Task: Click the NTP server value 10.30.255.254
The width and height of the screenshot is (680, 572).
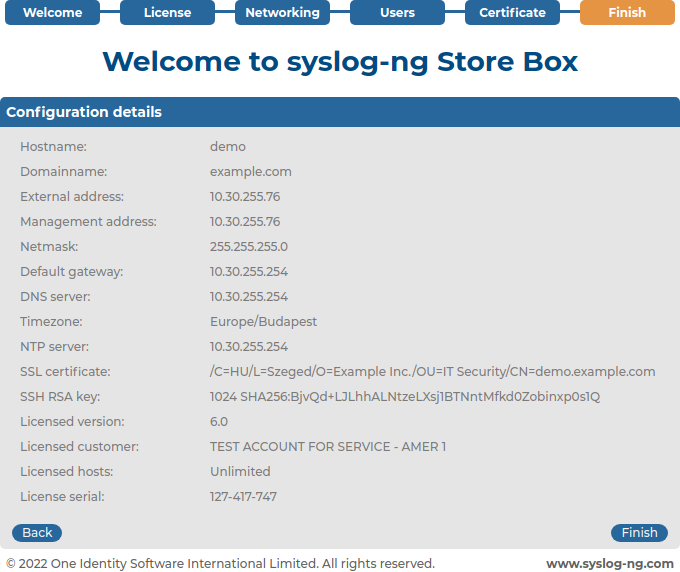Action: coord(249,347)
